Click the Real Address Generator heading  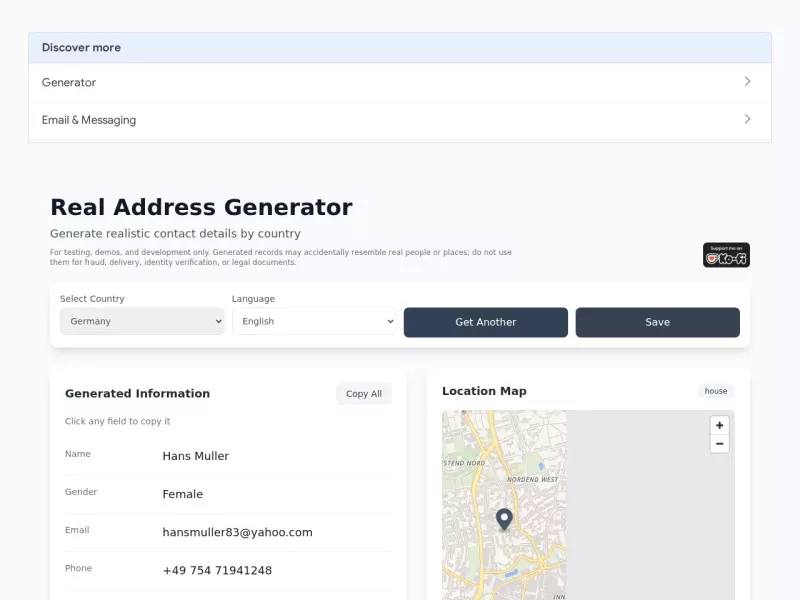pyautogui.click(x=201, y=207)
